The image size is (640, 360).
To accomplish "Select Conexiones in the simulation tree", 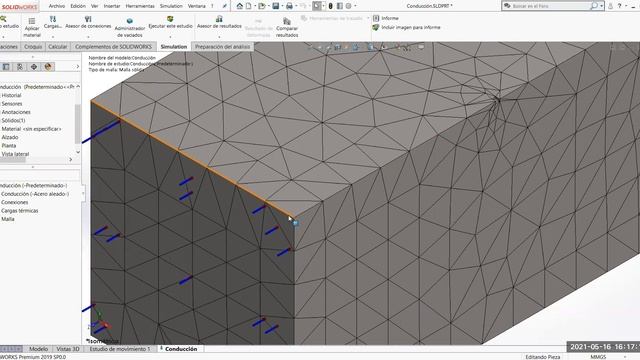I will click(x=15, y=202).
